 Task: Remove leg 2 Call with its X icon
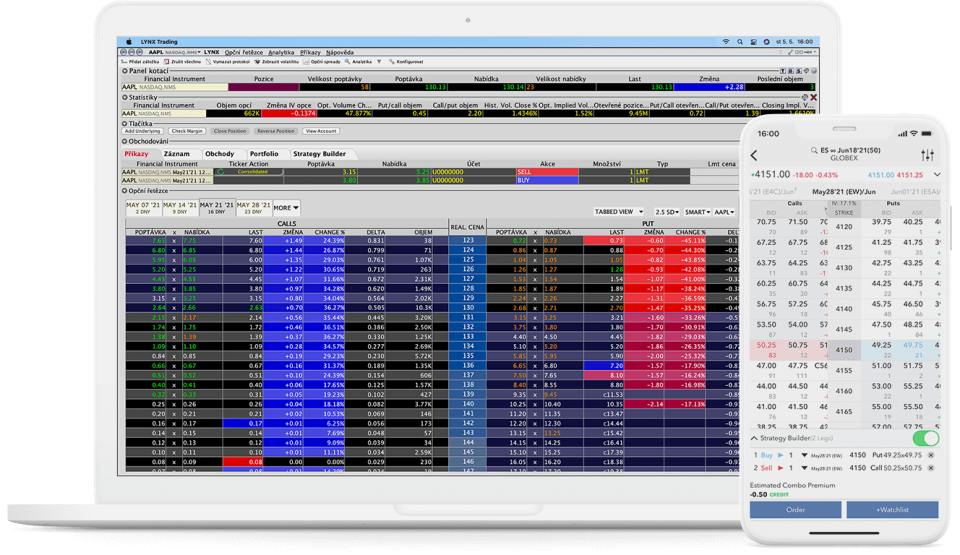931,468
